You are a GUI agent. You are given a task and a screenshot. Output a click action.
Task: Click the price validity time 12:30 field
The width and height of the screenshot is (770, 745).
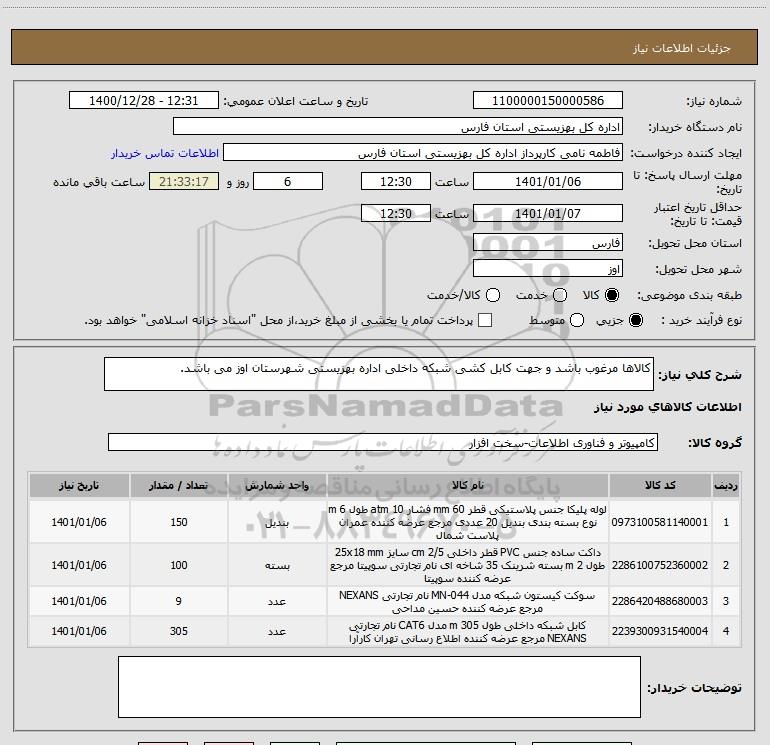[396, 213]
